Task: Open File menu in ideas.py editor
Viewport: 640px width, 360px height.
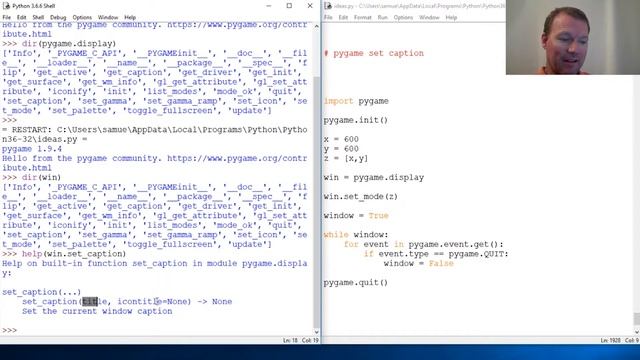Action: pos(328,18)
